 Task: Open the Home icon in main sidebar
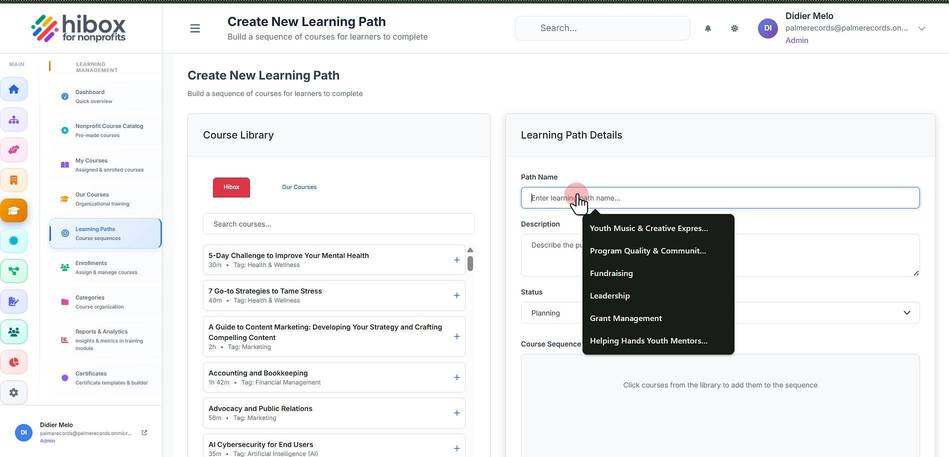click(14, 90)
